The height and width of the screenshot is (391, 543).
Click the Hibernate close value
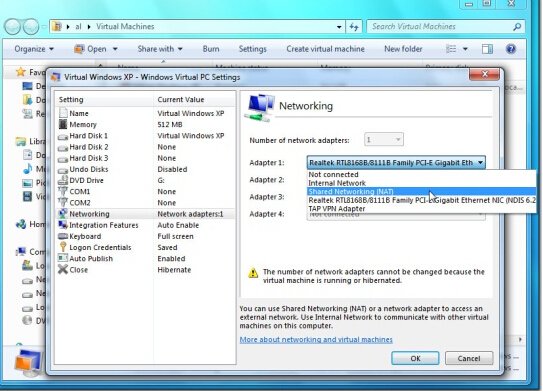[x=174, y=270]
